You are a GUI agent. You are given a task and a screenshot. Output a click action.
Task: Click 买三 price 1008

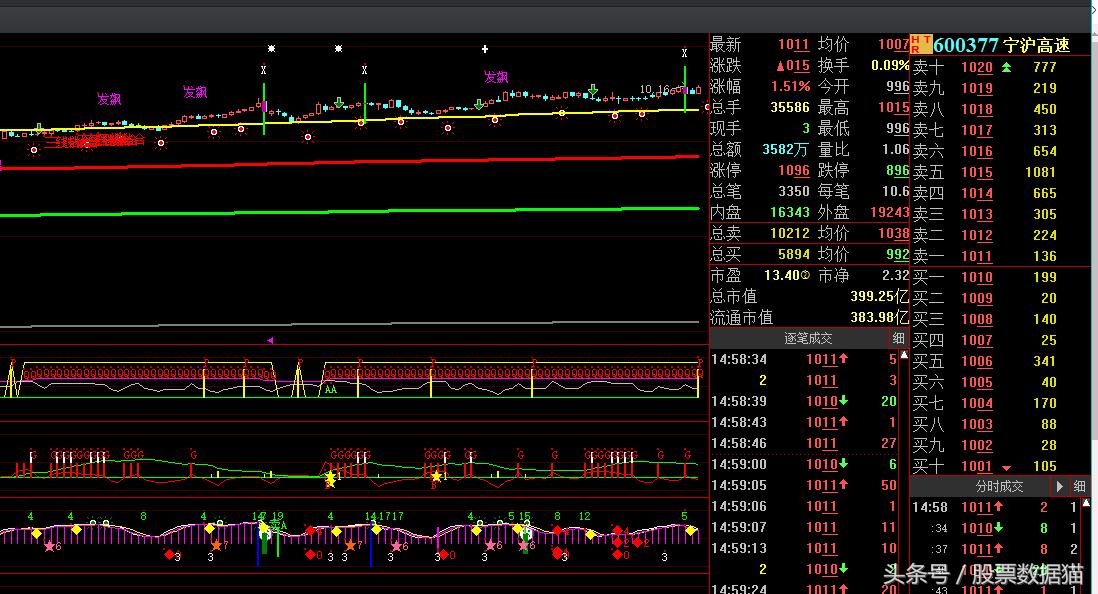point(977,319)
